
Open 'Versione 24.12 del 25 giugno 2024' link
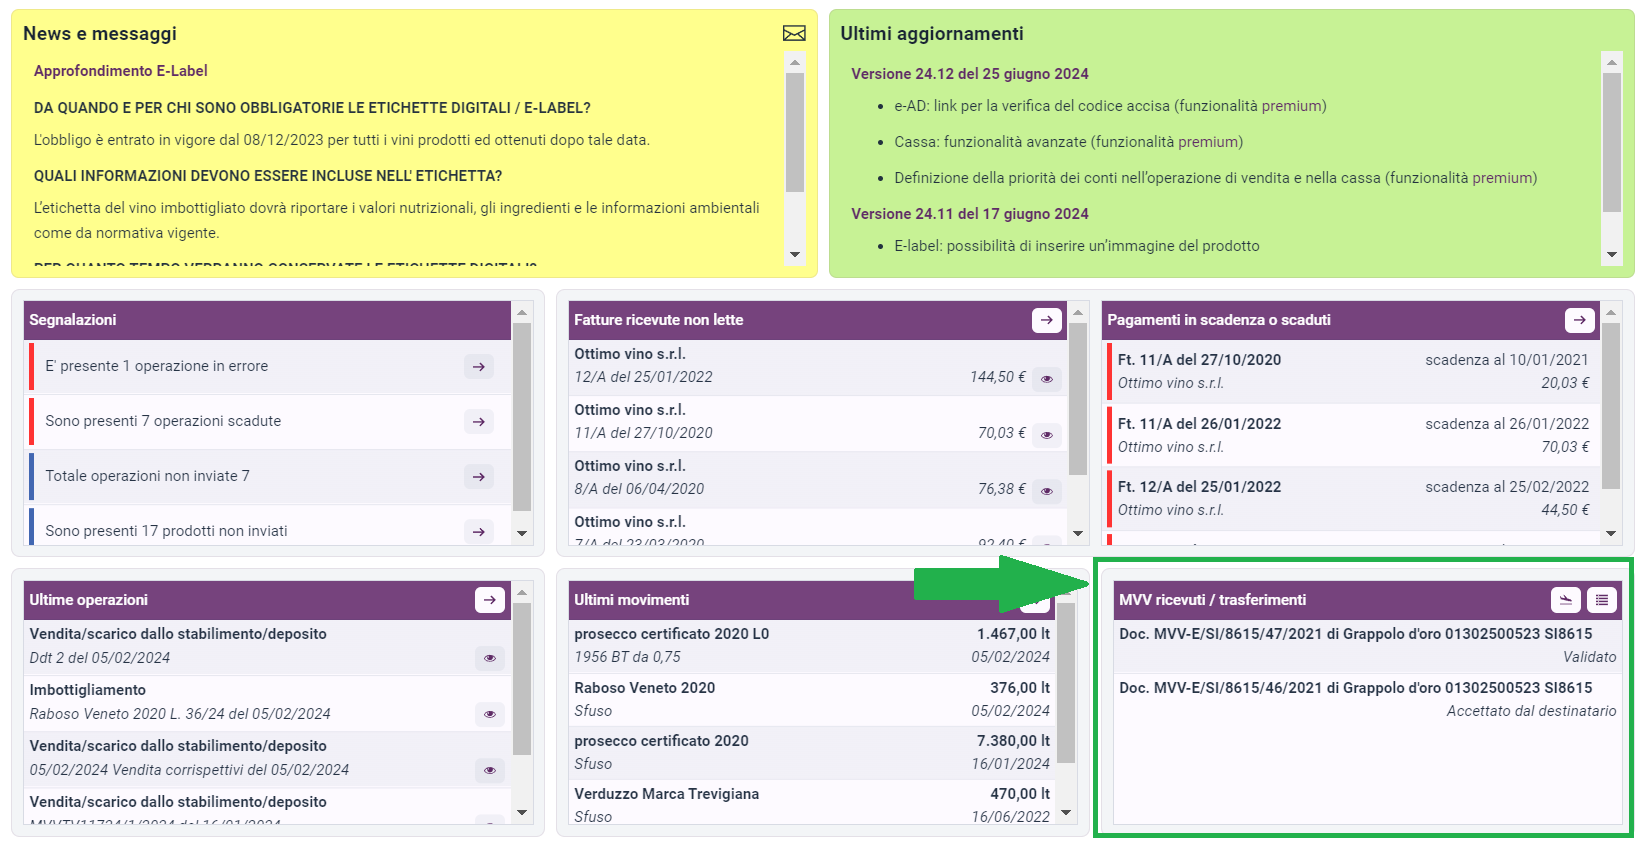(x=970, y=74)
